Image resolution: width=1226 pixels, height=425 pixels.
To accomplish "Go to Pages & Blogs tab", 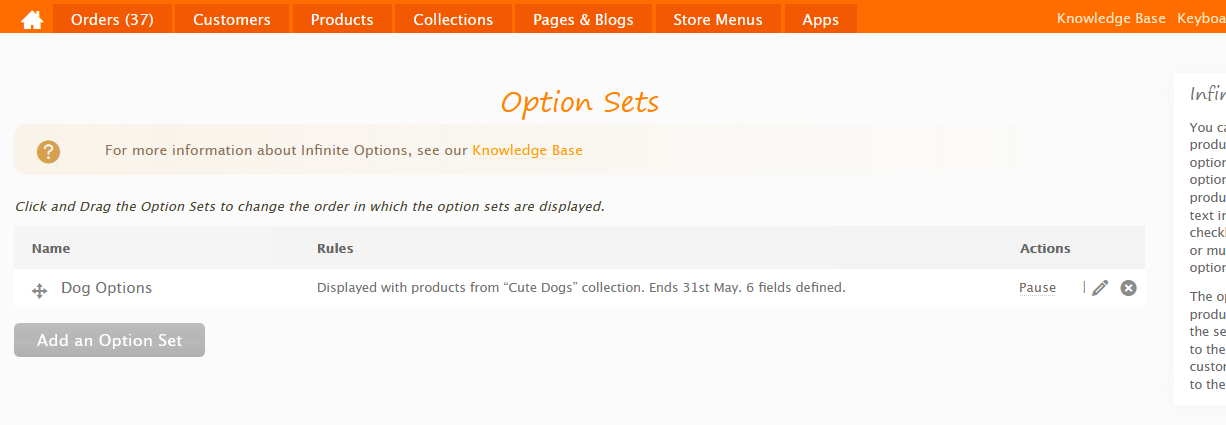I will click(583, 19).
